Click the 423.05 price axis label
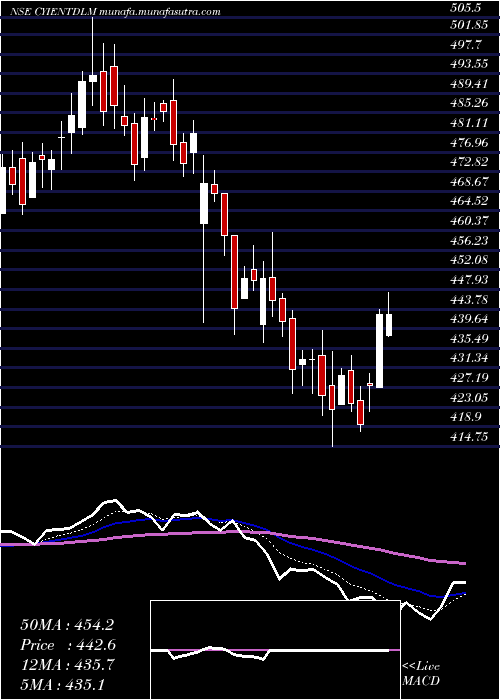The height and width of the screenshot is (700, 500). point(469,398)
